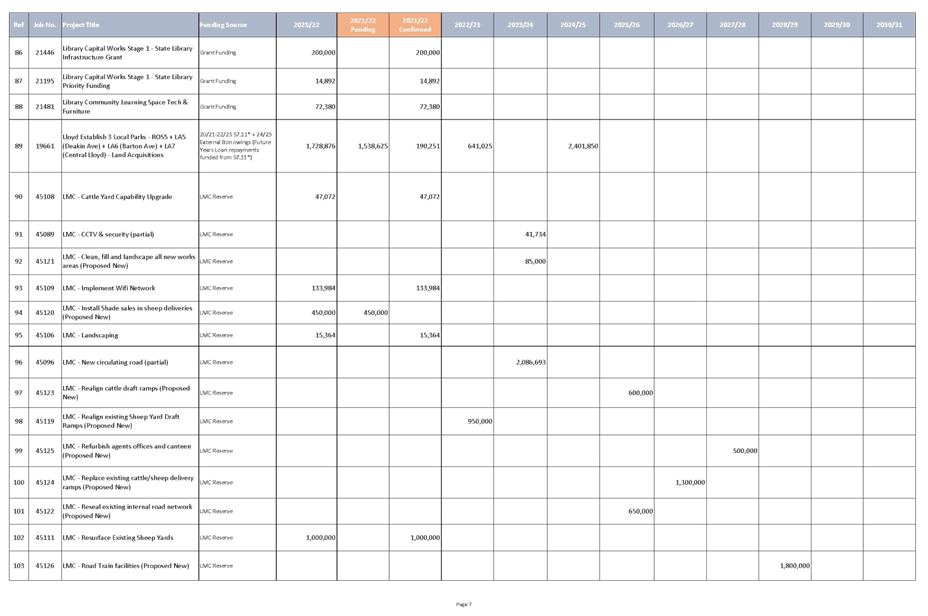Click the '2030/31' column header

(x=889, y=25)
